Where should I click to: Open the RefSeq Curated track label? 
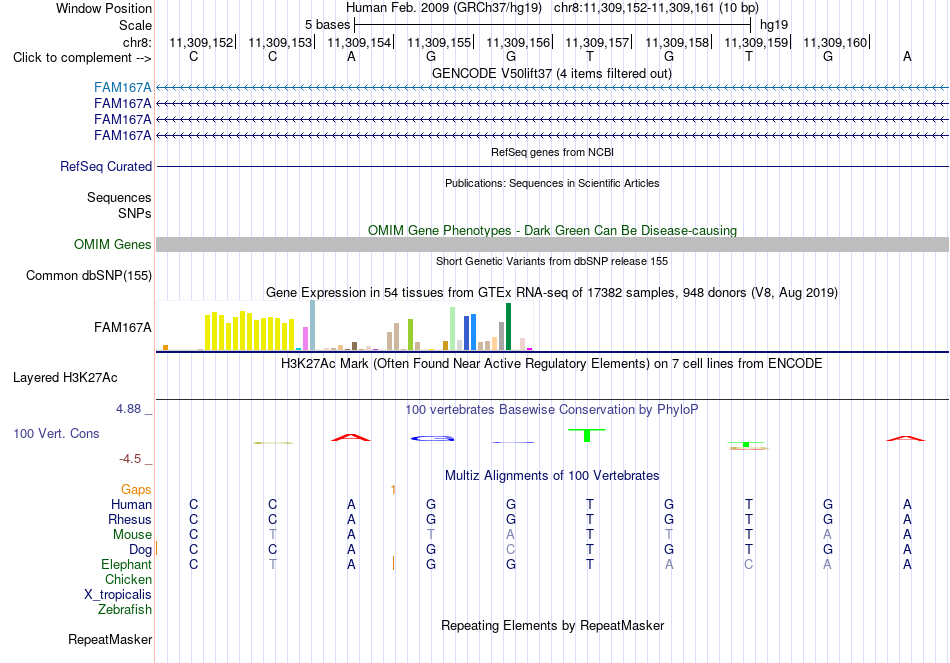pos(105,166)
